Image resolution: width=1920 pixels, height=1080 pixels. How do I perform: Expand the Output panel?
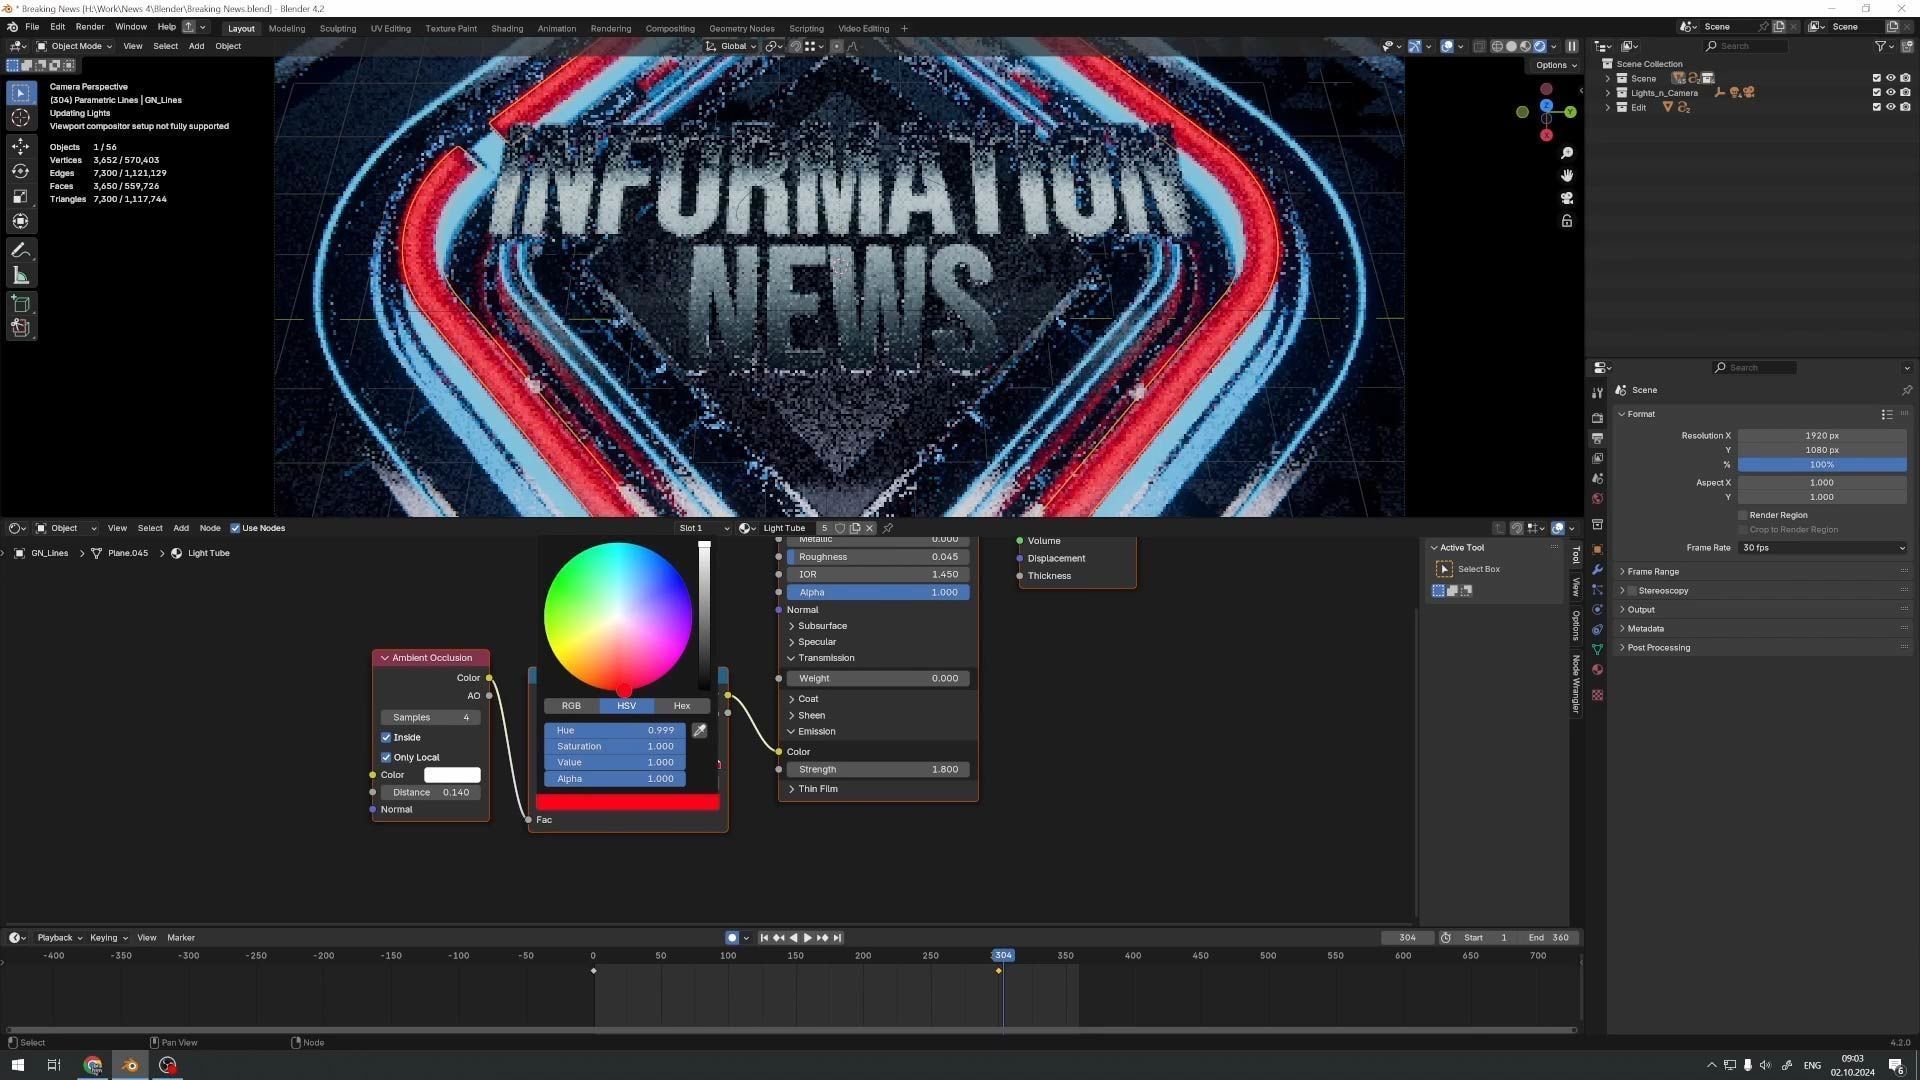point(1640,610)
